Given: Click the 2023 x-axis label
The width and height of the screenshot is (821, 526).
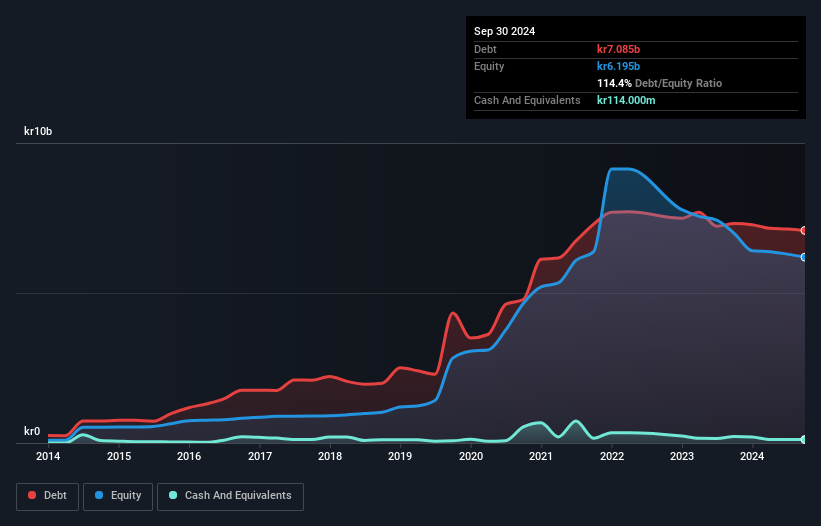Looking at the screenshot, I should (682, 456).
